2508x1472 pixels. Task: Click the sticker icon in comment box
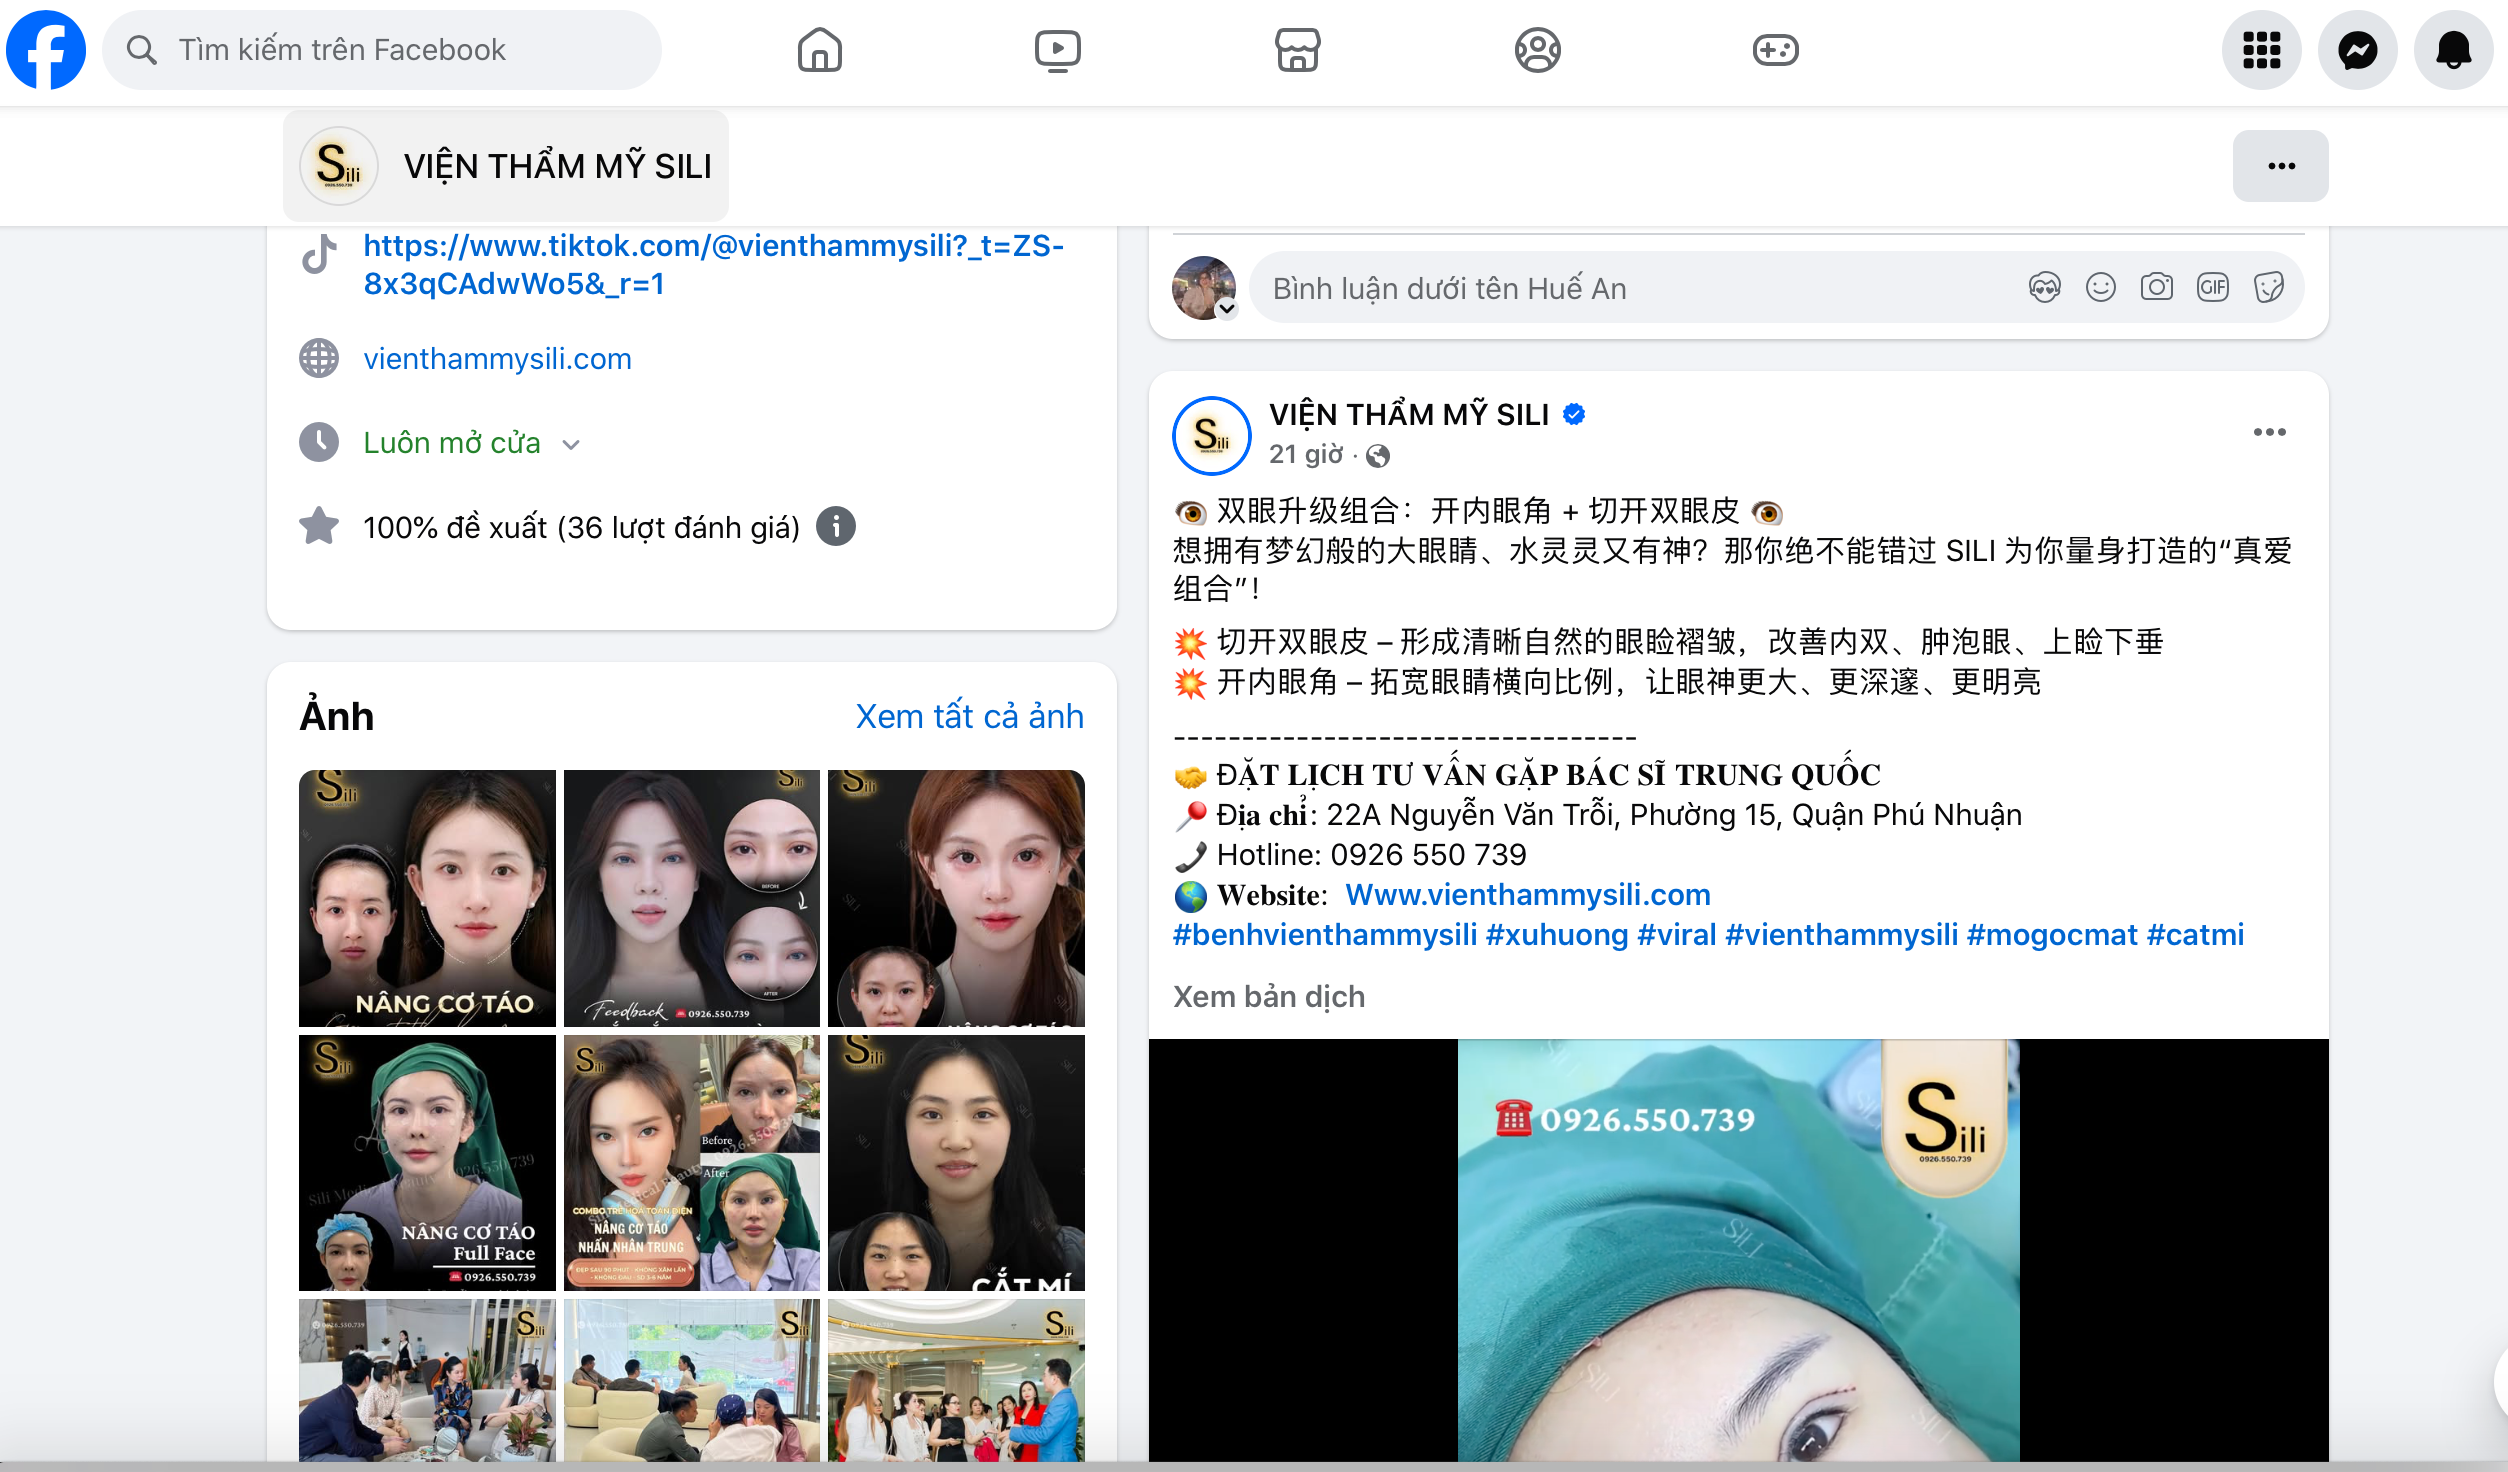click(2268, 288)
